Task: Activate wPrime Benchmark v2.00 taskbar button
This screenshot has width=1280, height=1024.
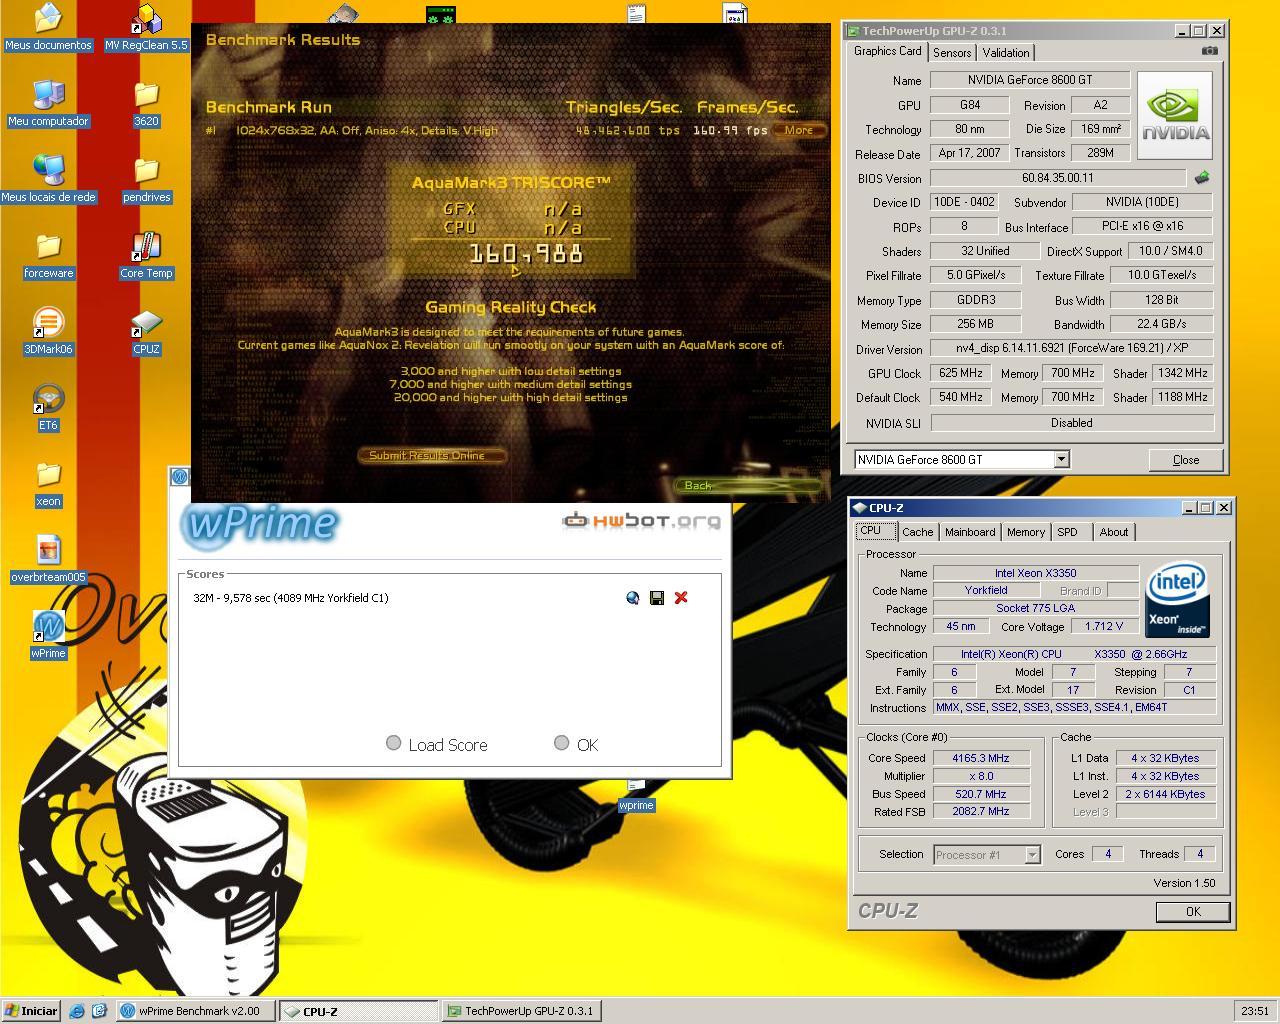Action: pos(196,1011)
